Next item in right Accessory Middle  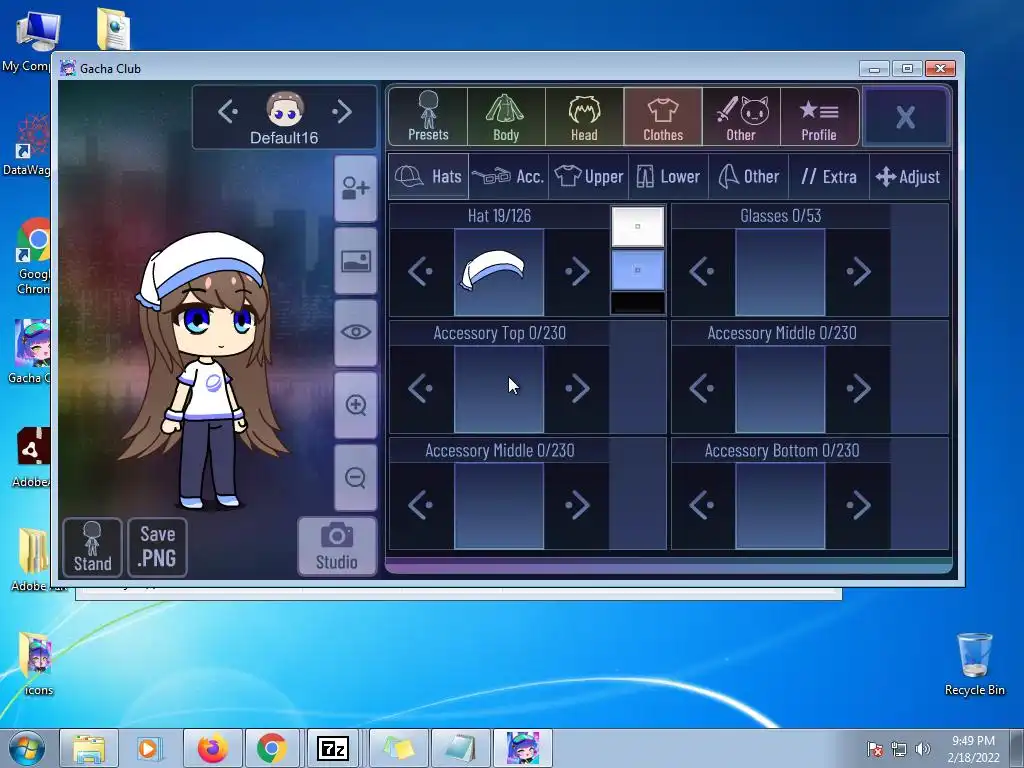coord(858,389)
